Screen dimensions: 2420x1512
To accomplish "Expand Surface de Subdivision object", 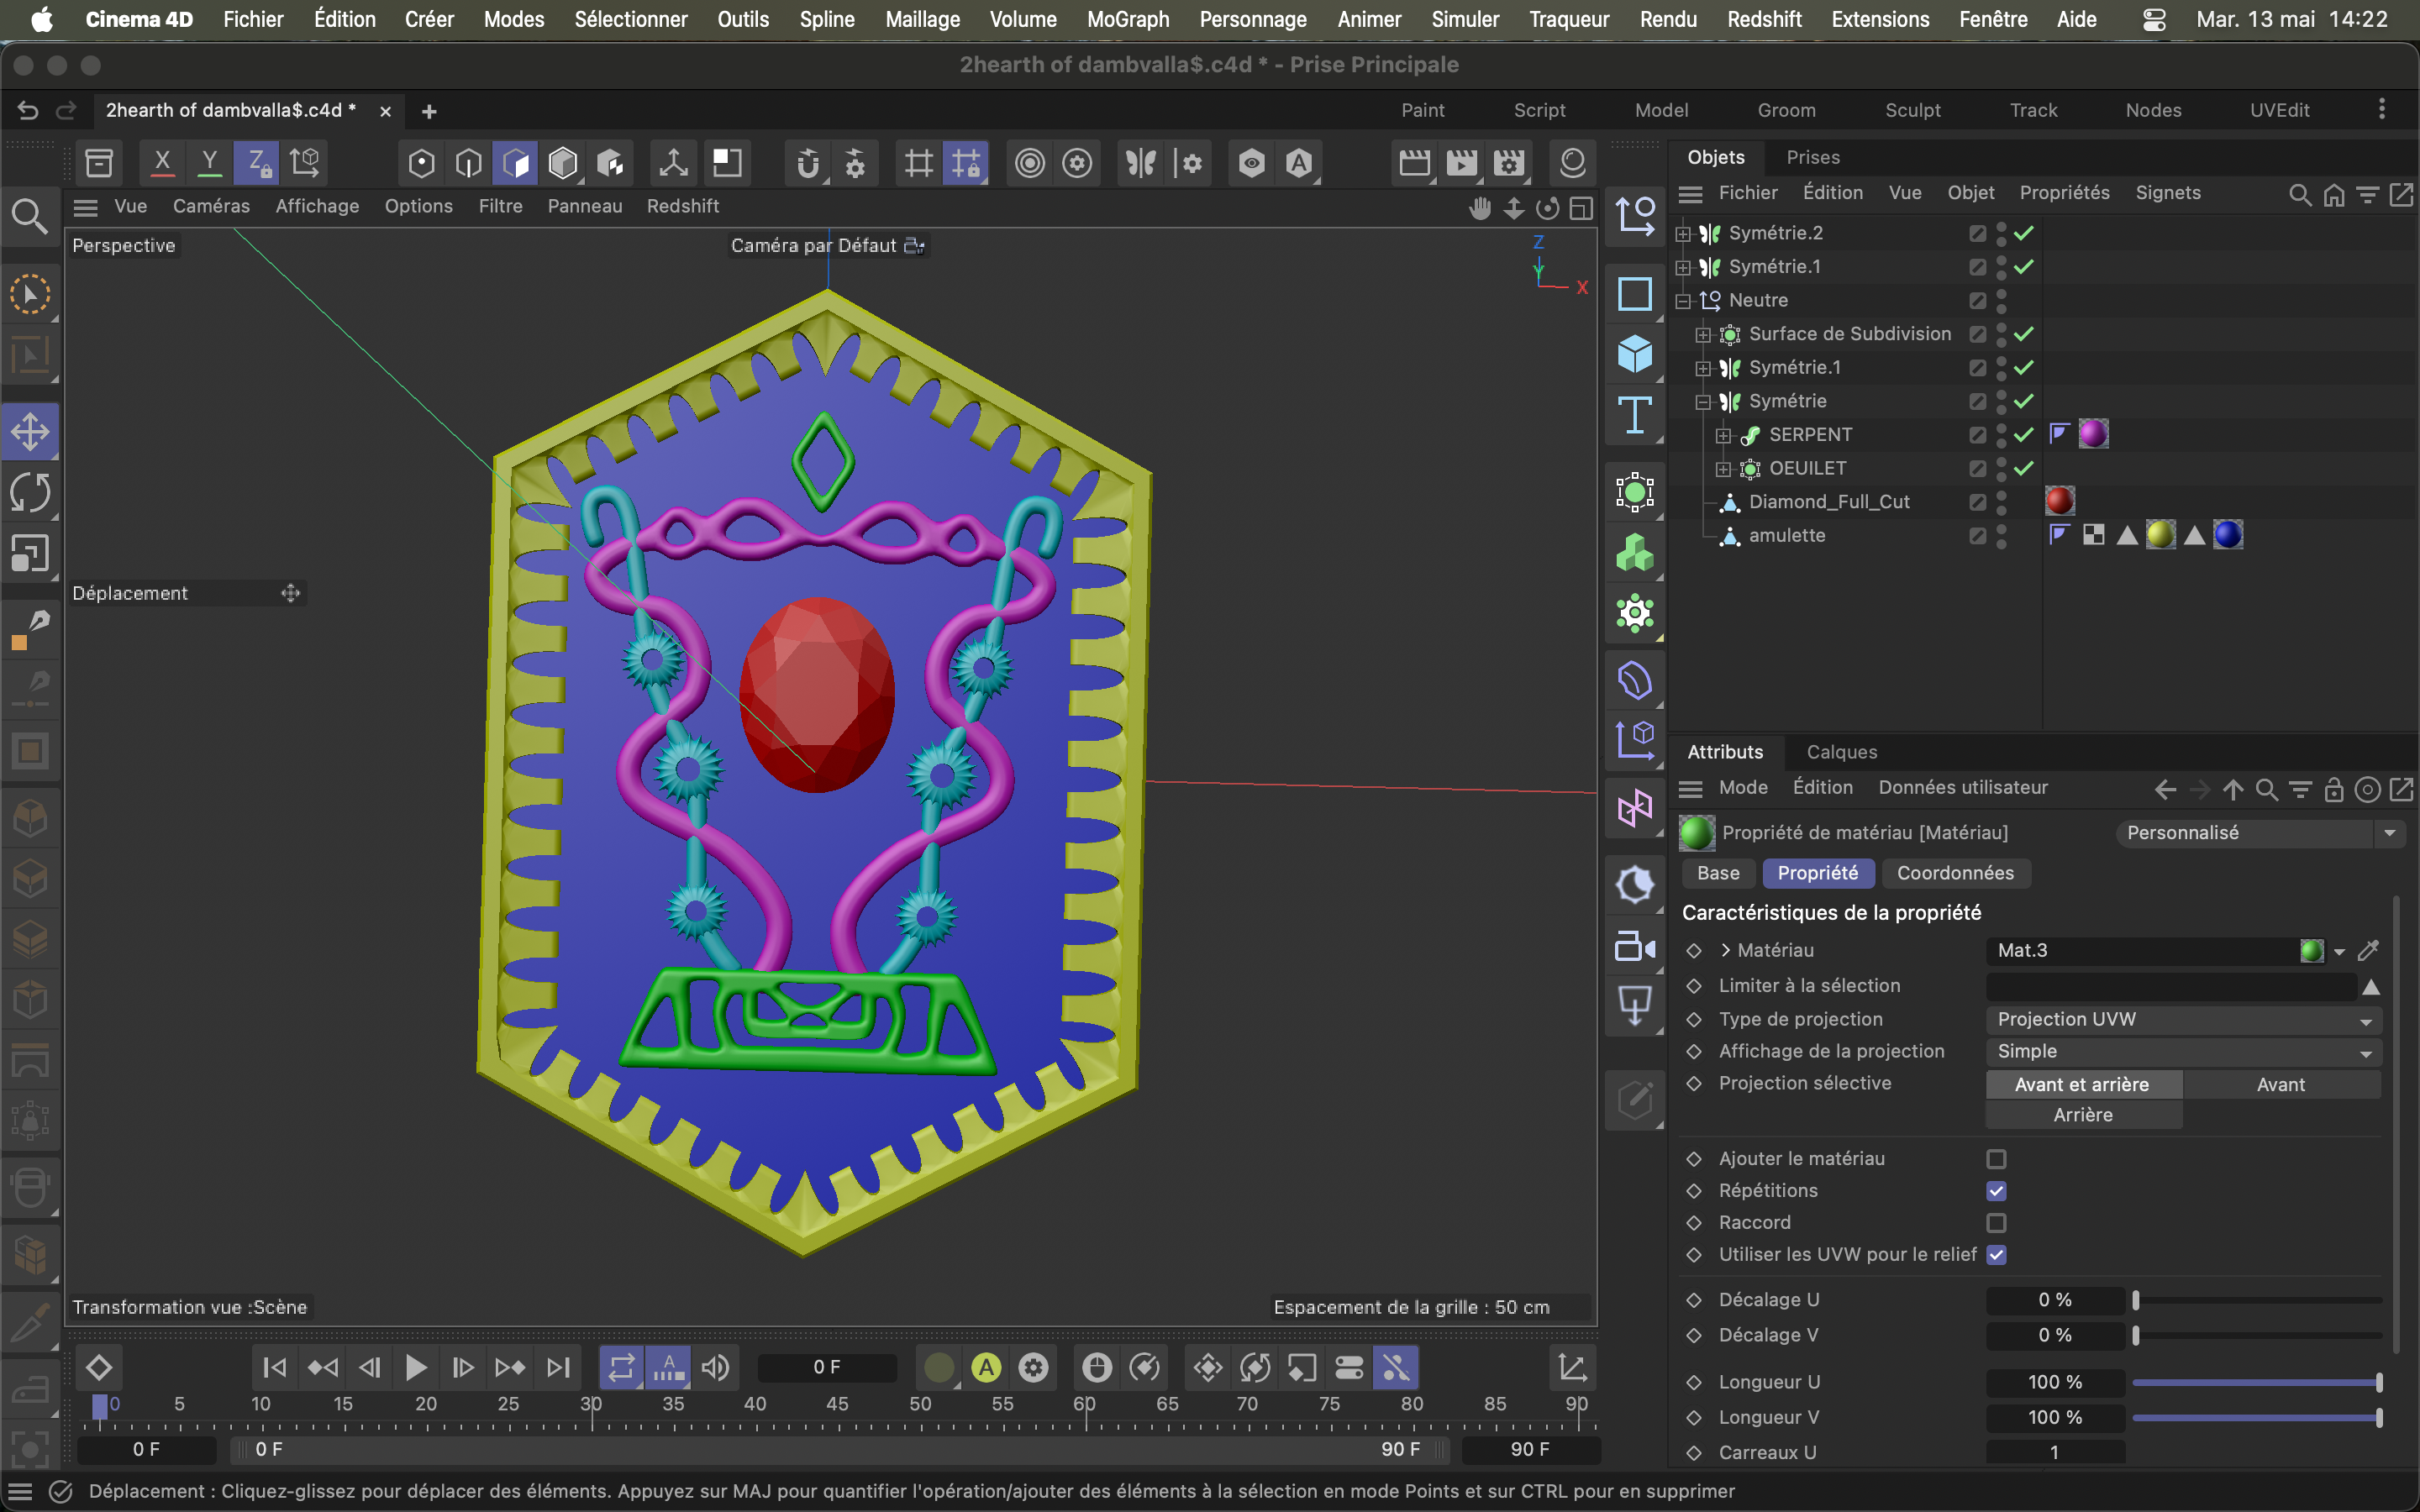I will point(1703,335).
